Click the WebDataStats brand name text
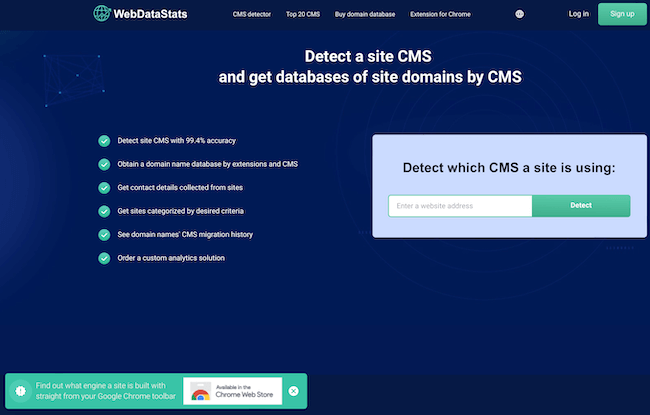650x415 pixels. click(150, 14)
